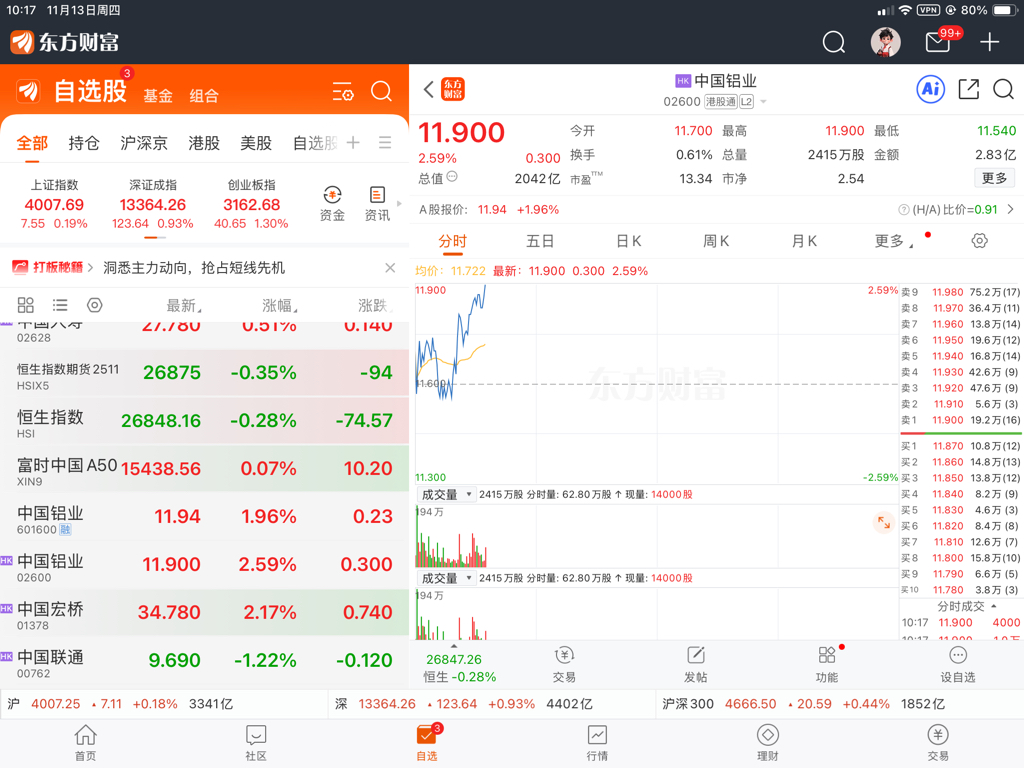Open 功能 features menu
The height and width of the screenshot is (768, 1024).
point(827,665)
